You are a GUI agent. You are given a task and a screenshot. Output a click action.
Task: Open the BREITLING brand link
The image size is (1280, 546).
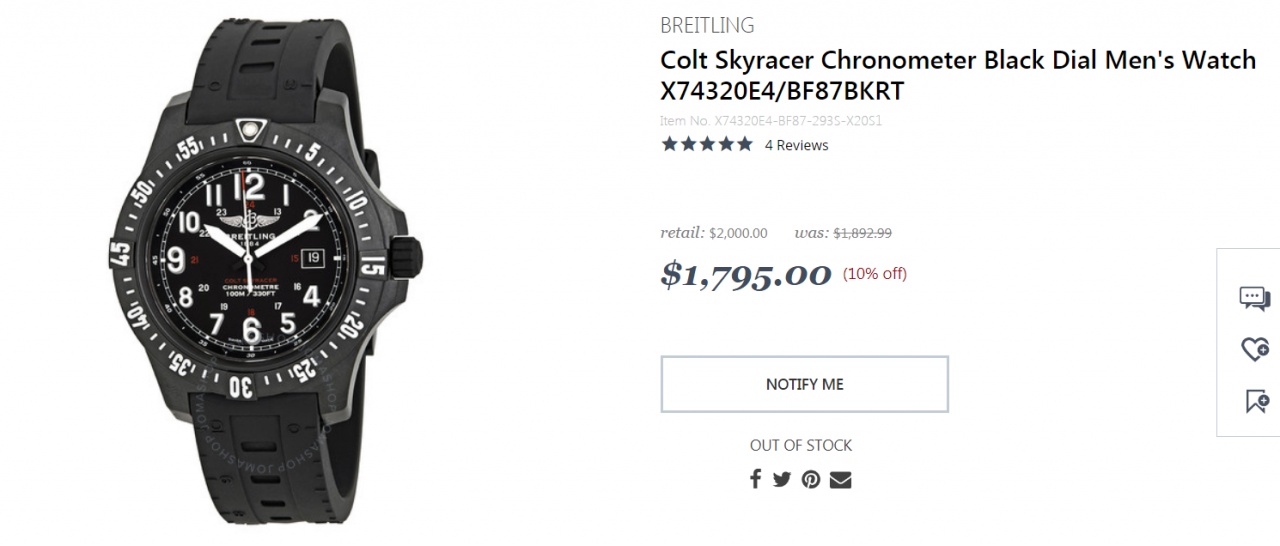click(x=707, y=26)
